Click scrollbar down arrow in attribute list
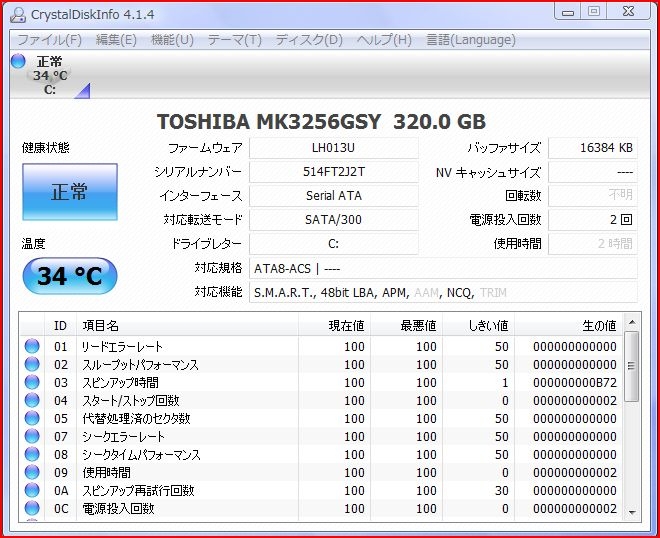Viewport: 660px width, 538px height. pyautogui.click(x=631, y=511)
